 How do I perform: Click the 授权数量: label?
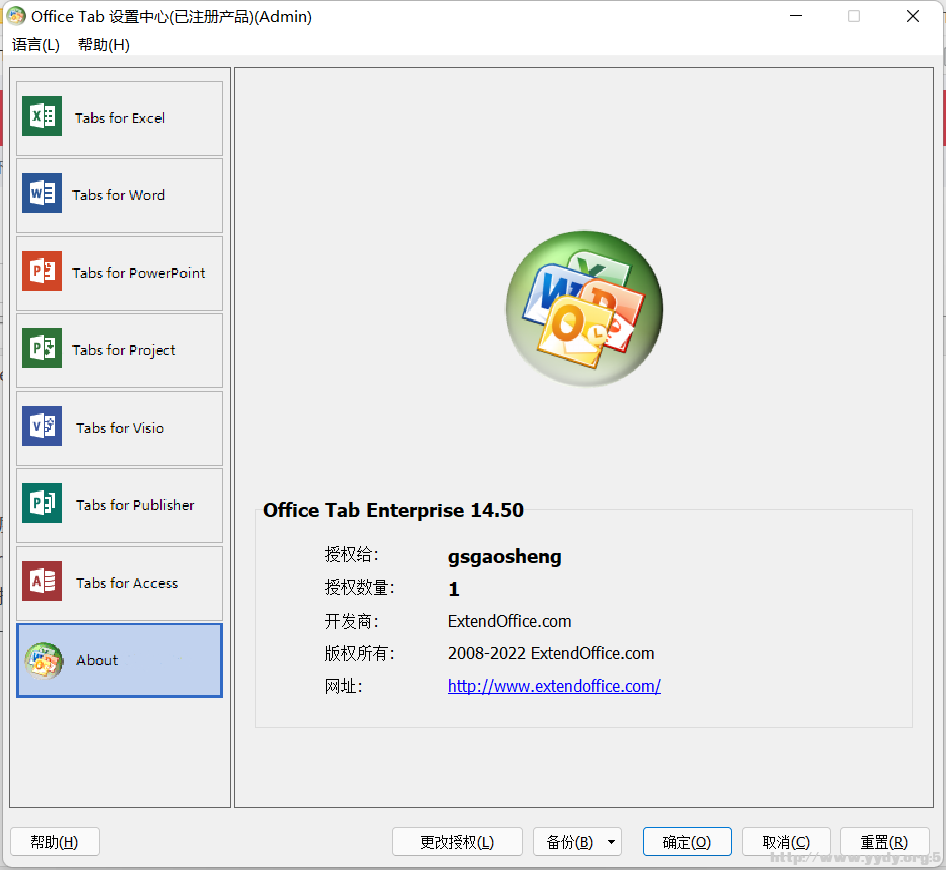(360, 587)
